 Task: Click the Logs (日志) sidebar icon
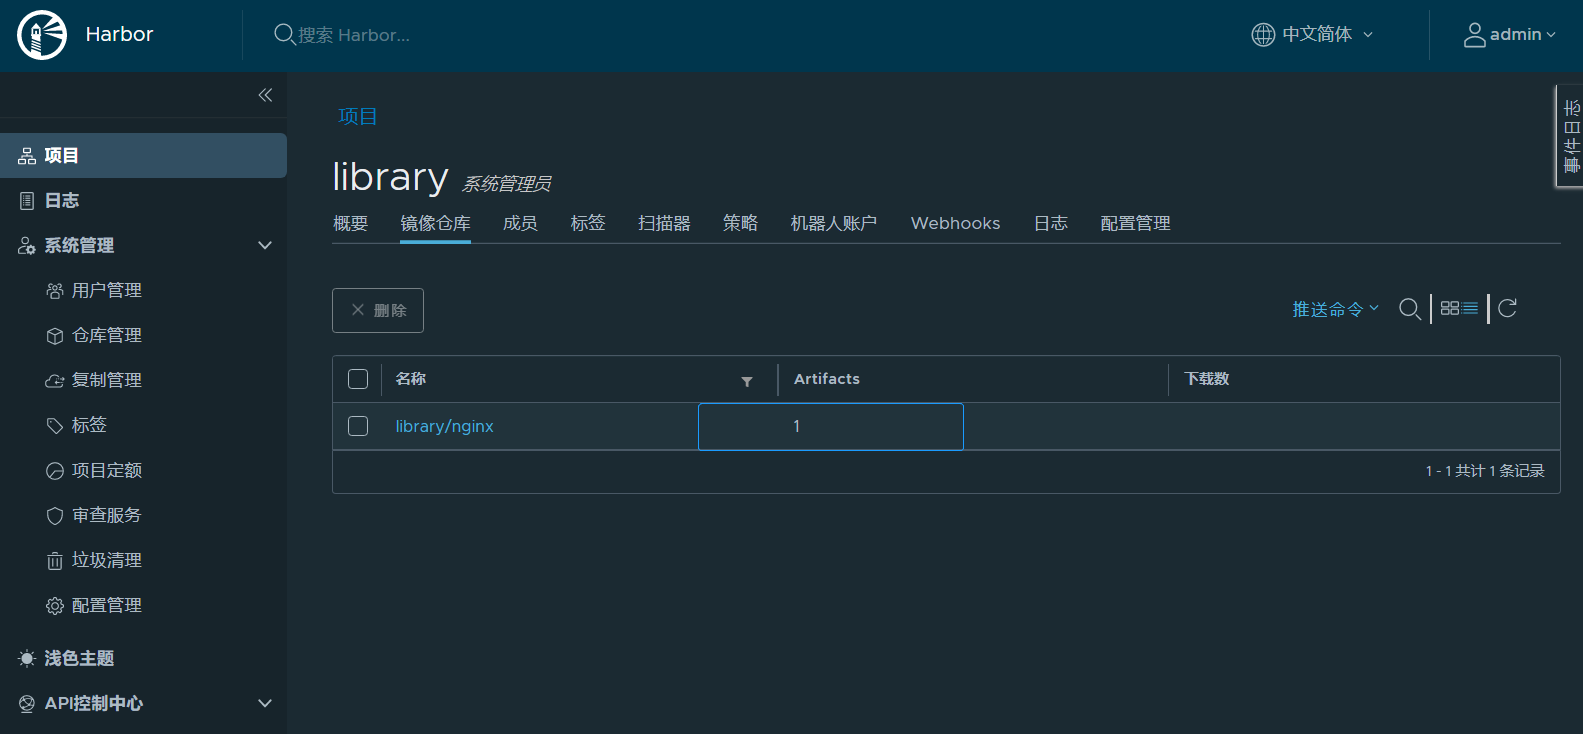[27, 201]
